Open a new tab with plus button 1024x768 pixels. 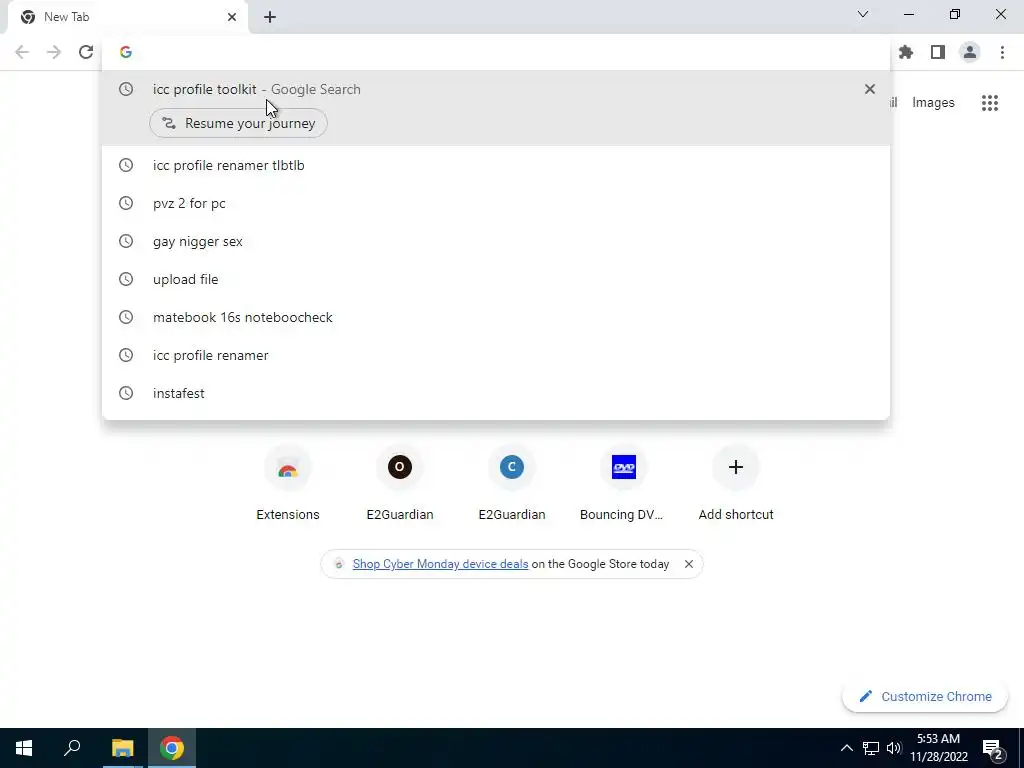pyautogui.click(x=270, y=17)
